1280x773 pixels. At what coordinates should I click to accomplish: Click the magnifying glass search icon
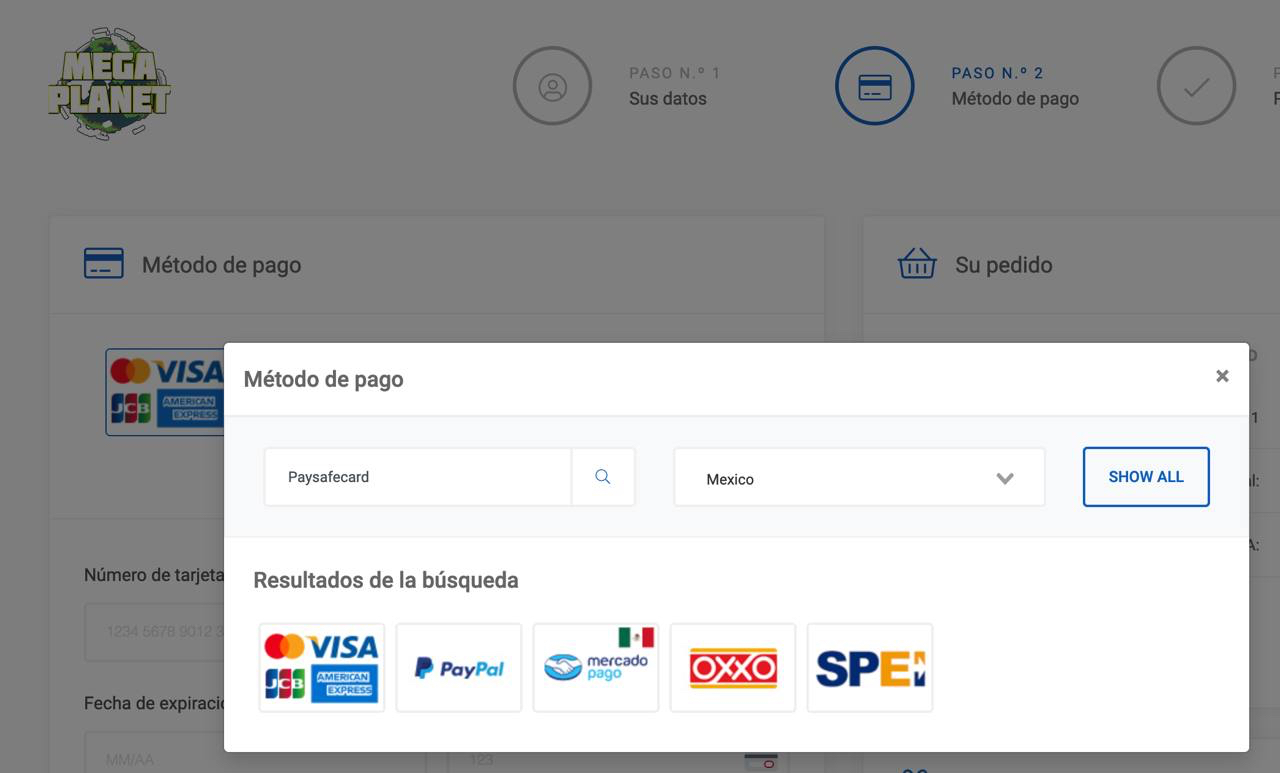point(603,477)
